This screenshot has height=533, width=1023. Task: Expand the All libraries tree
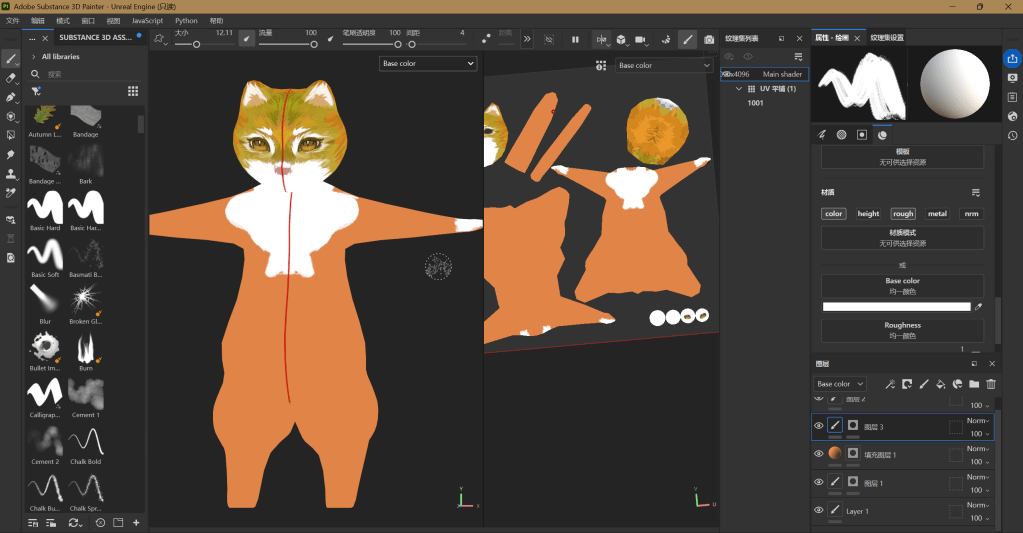pyautogui.click(x=33, y=57)
